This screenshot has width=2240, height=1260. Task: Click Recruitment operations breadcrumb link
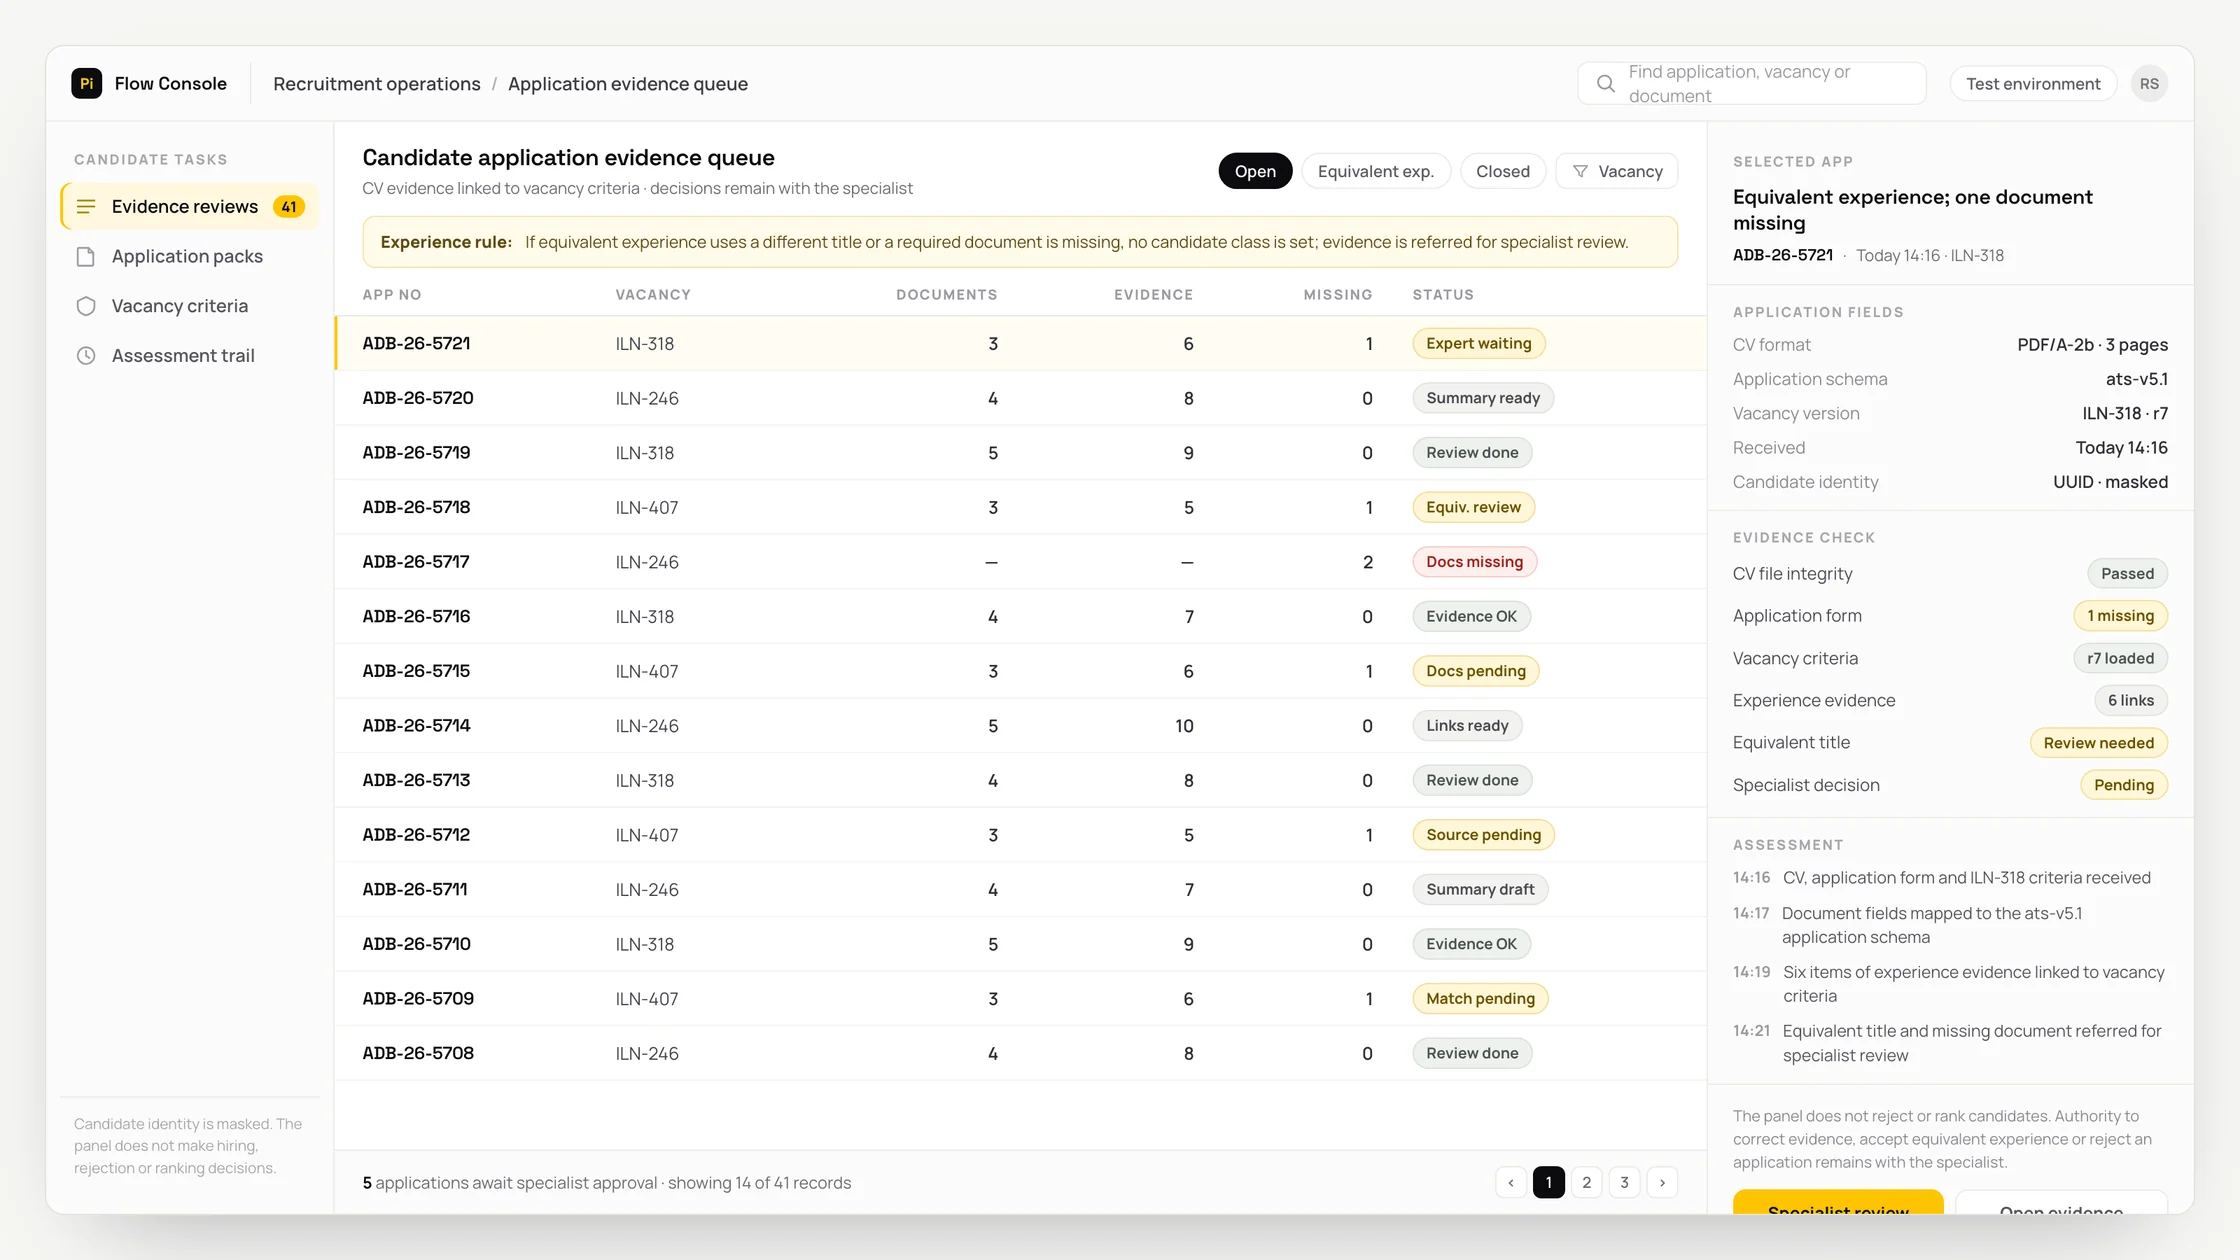377,84
